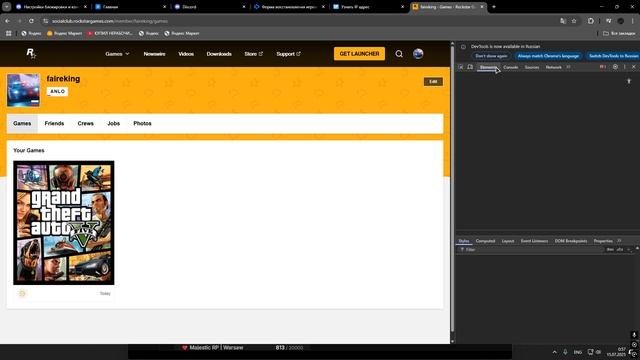
Task: Click Switch DevTools to Russian button
Action: click(613, 56)
